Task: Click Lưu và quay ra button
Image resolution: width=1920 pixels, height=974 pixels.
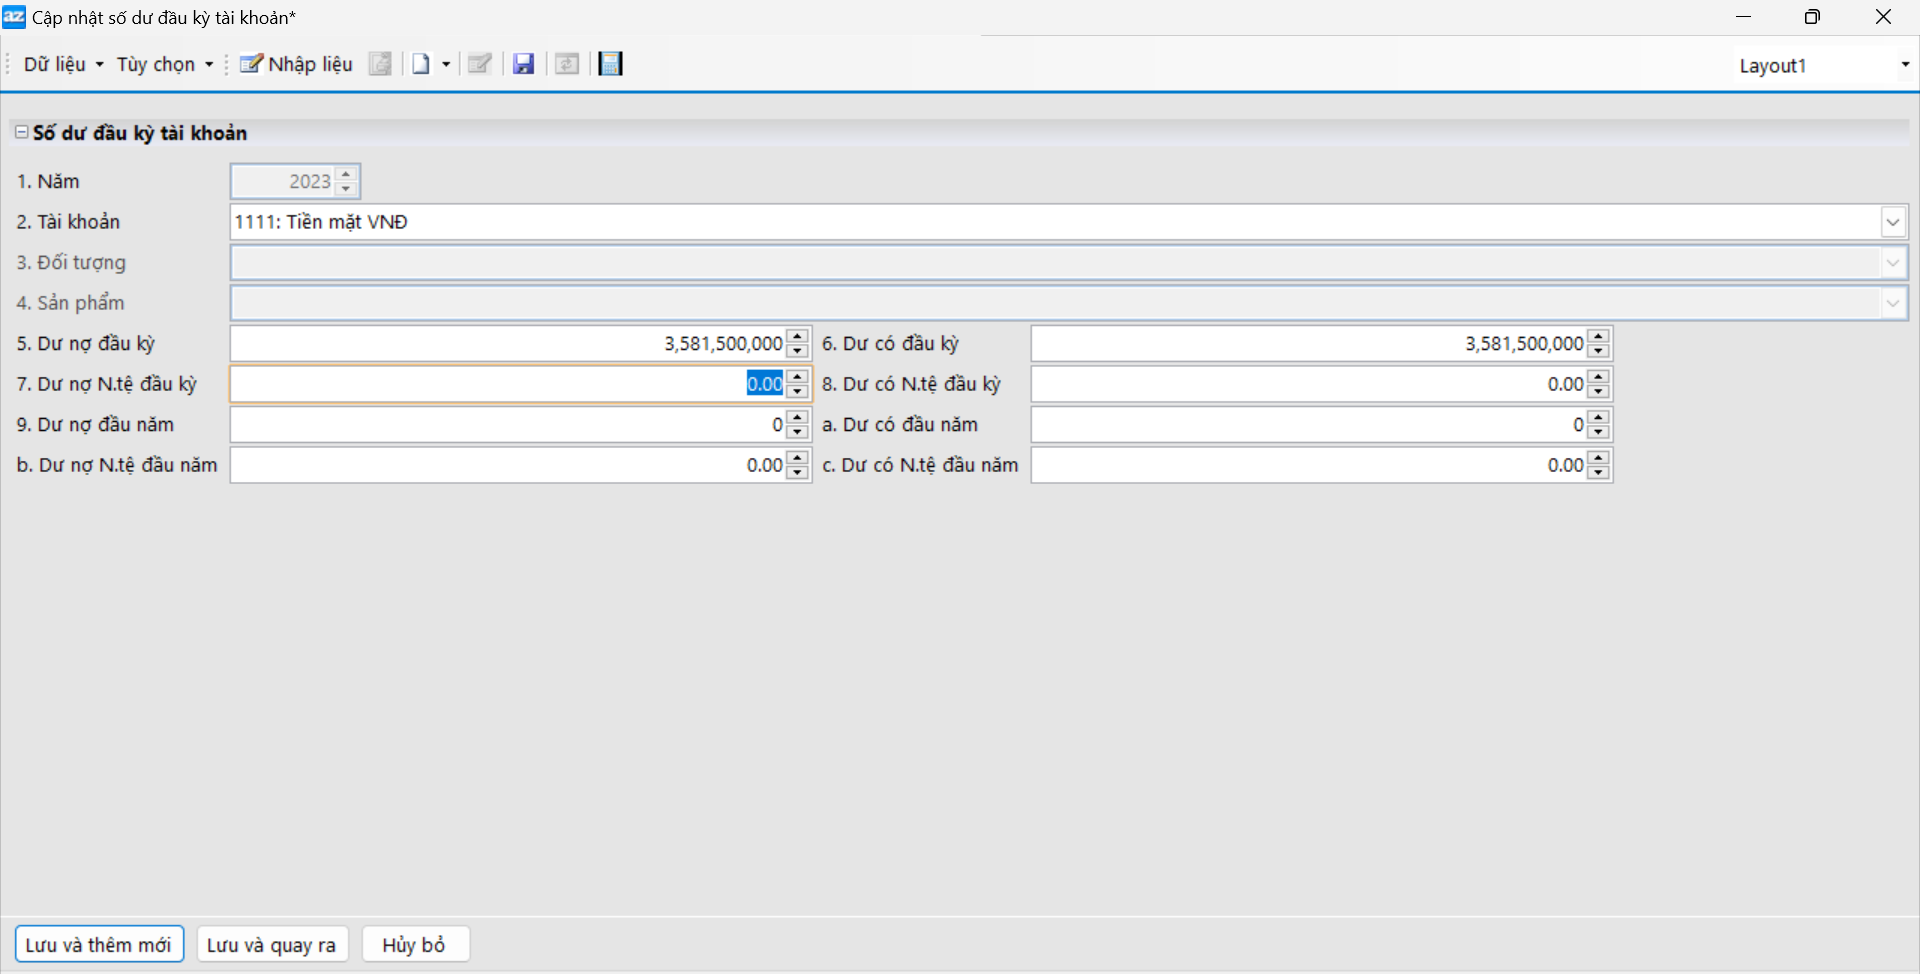Action: [271, 945]
